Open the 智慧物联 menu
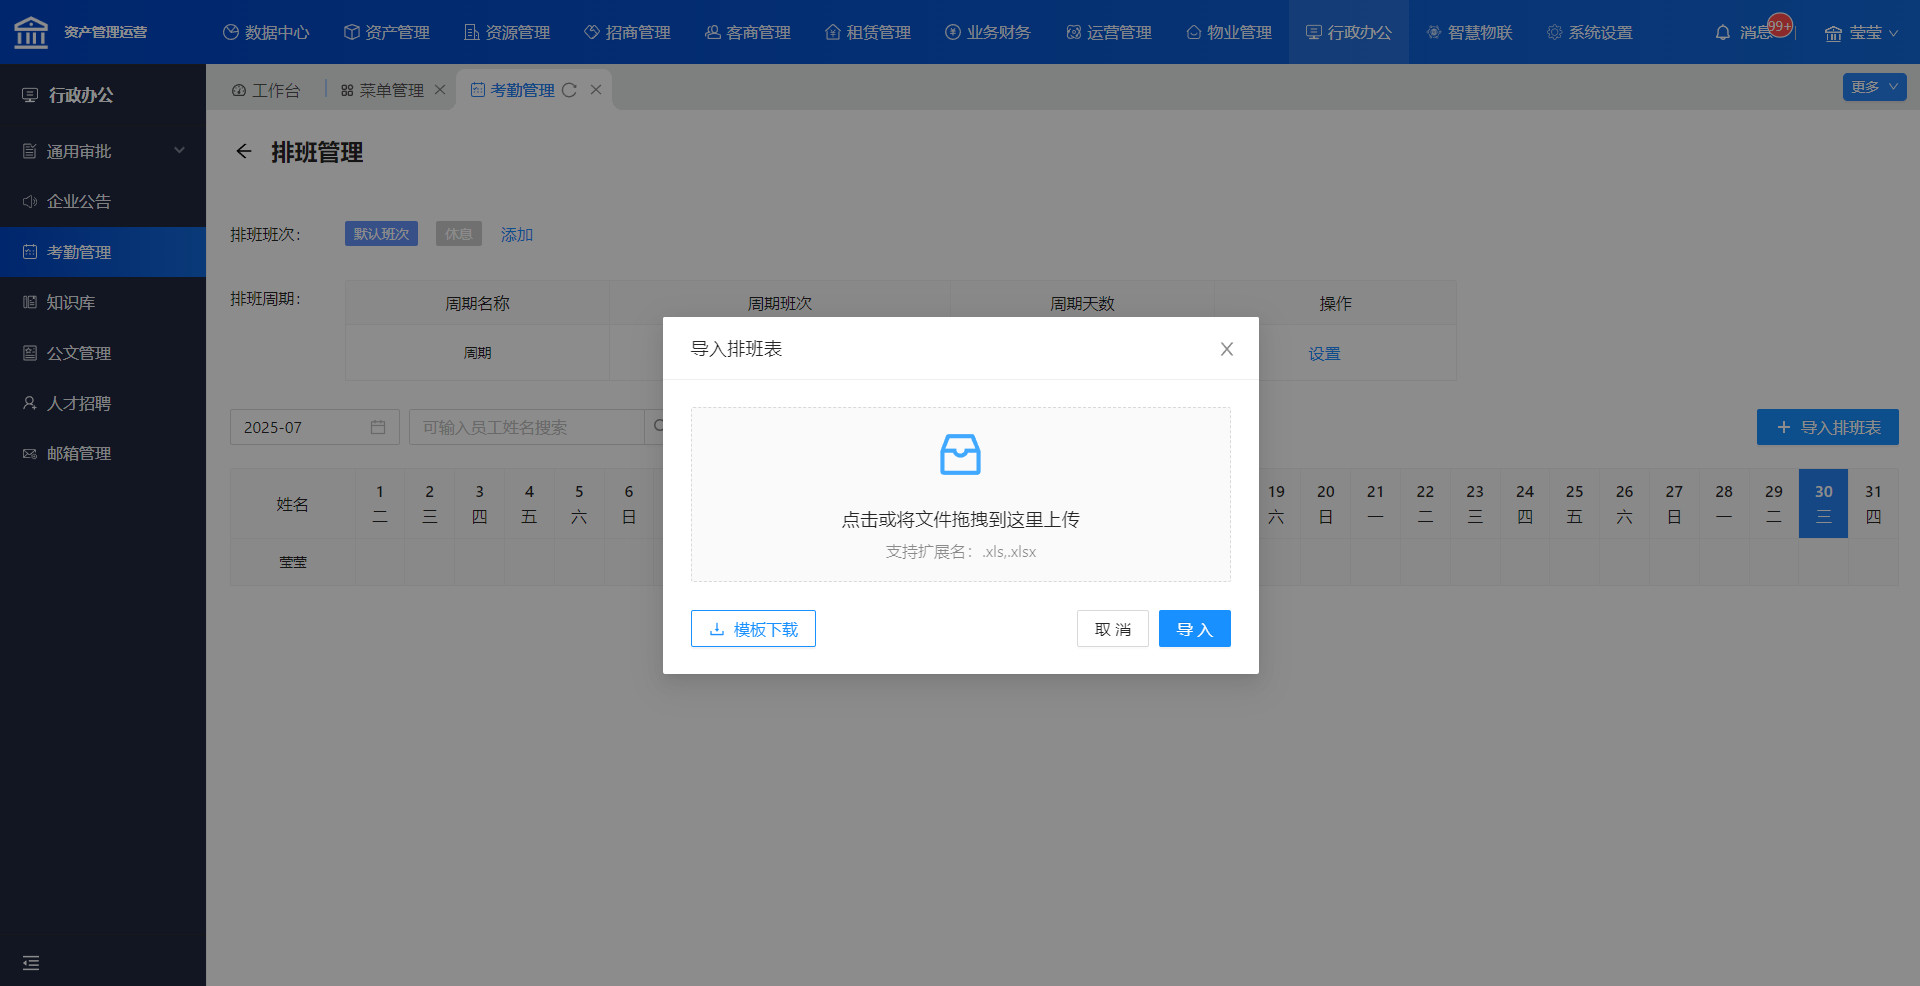Viewport: 1920px width, 986px height. coord(1469,32)
